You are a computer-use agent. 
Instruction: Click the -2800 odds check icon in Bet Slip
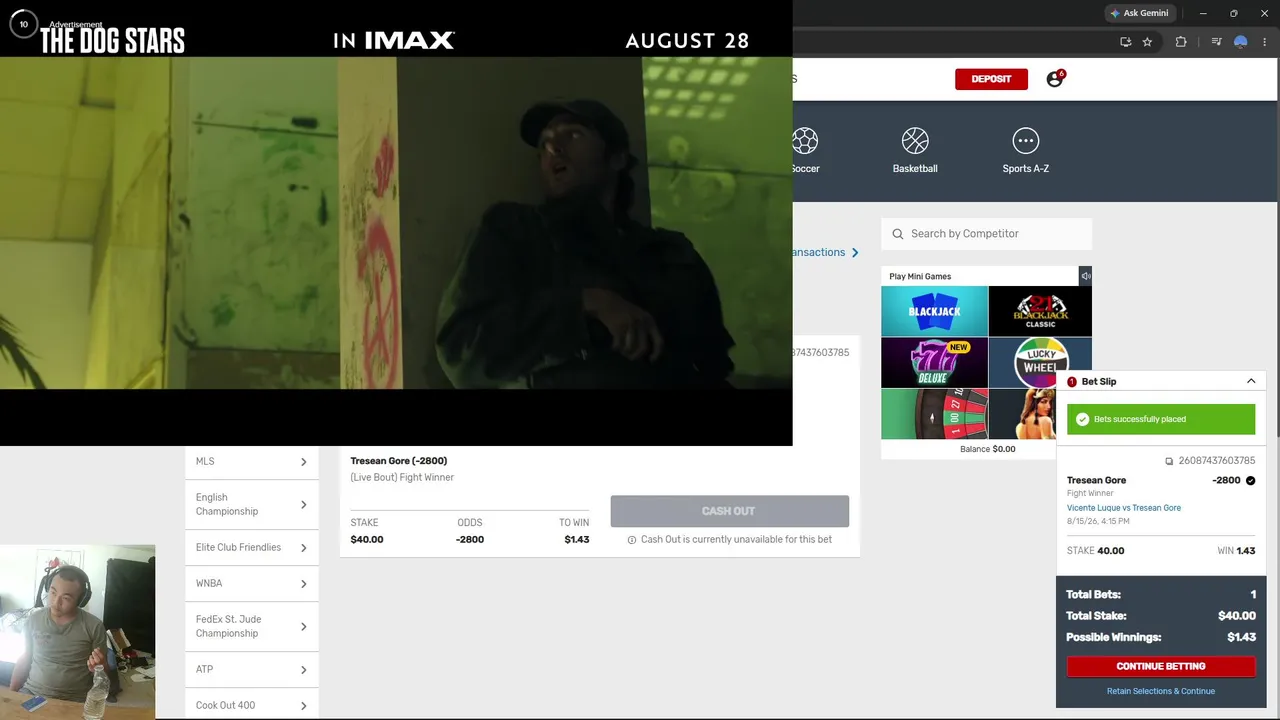(1250, 480)
